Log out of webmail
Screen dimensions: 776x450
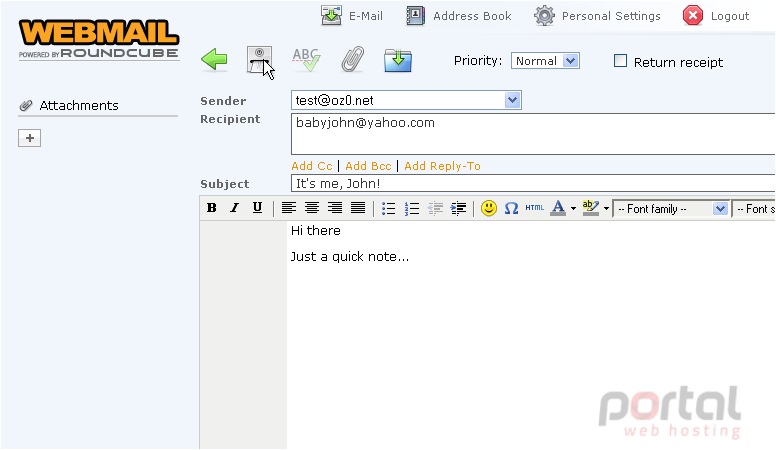tap(716, 16)
